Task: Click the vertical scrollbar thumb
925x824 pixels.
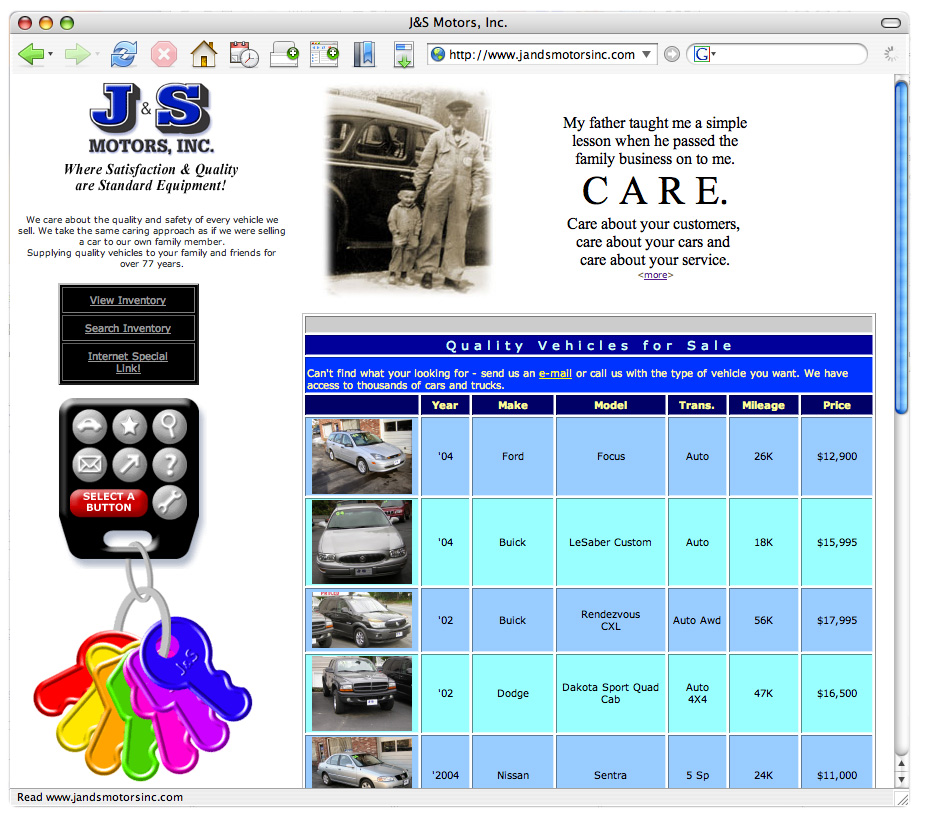Action: click(x=901, y=245)
